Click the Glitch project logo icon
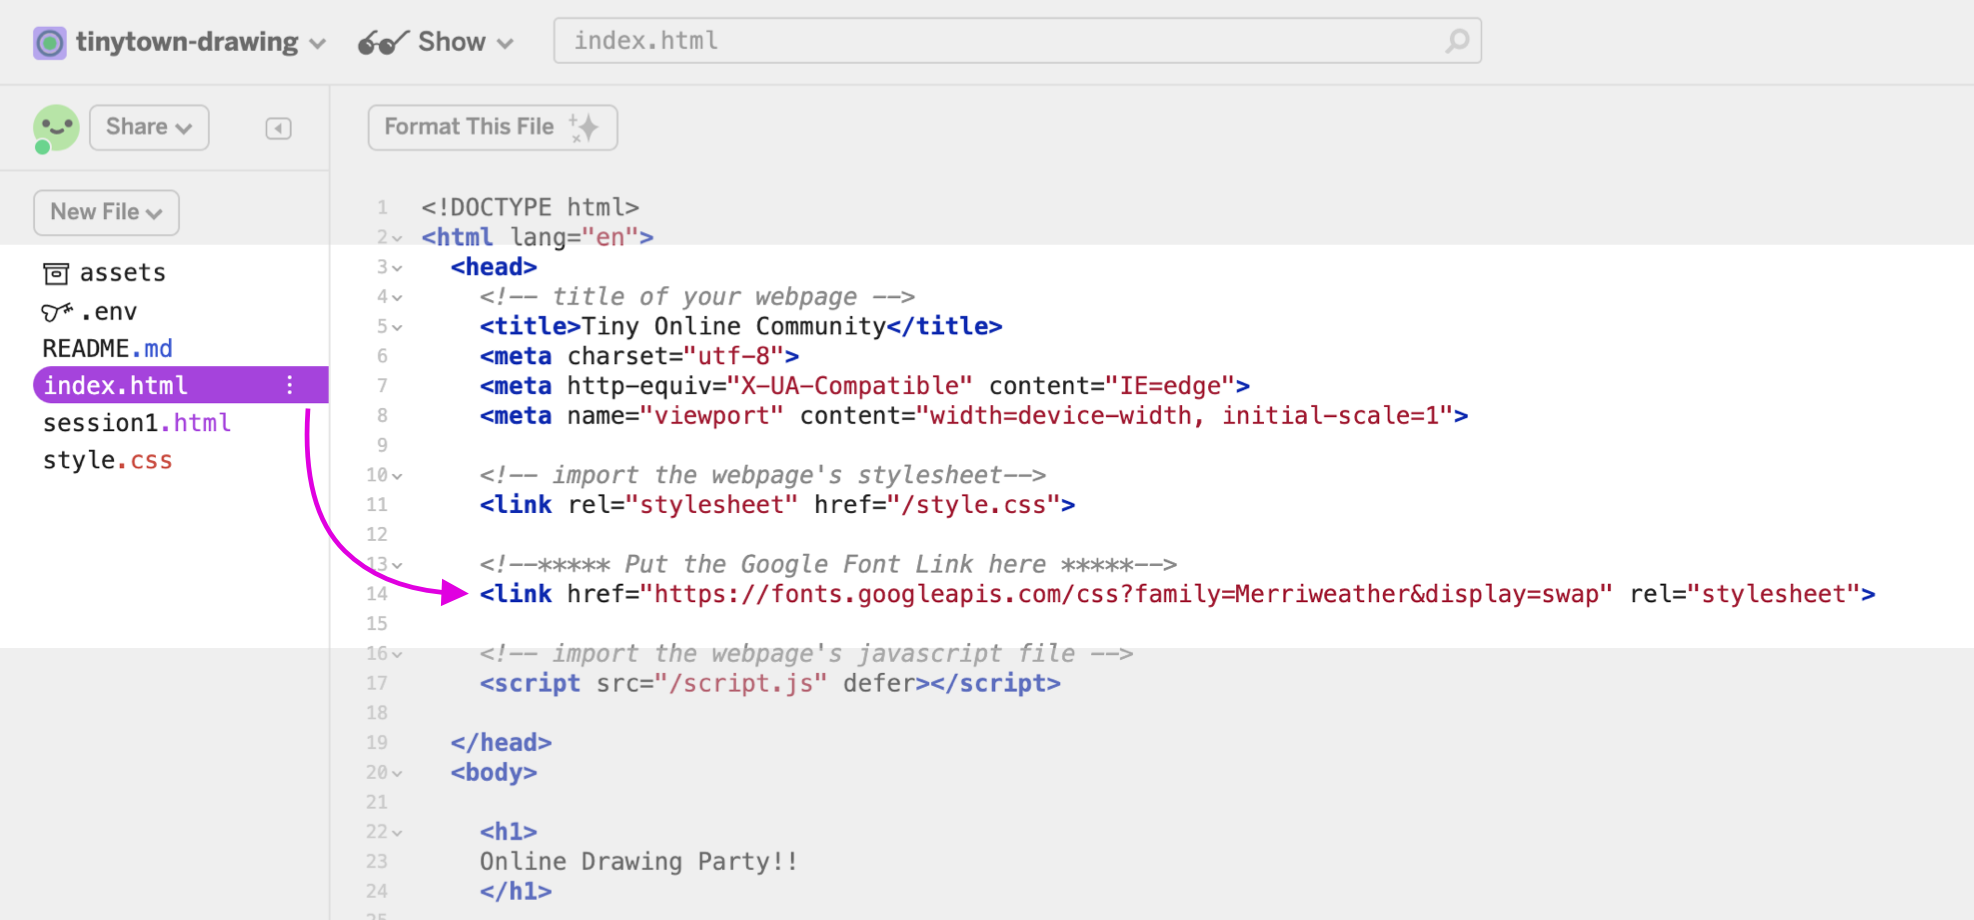The height and width of the screenshot is (920, 1974). click(49, 41)
